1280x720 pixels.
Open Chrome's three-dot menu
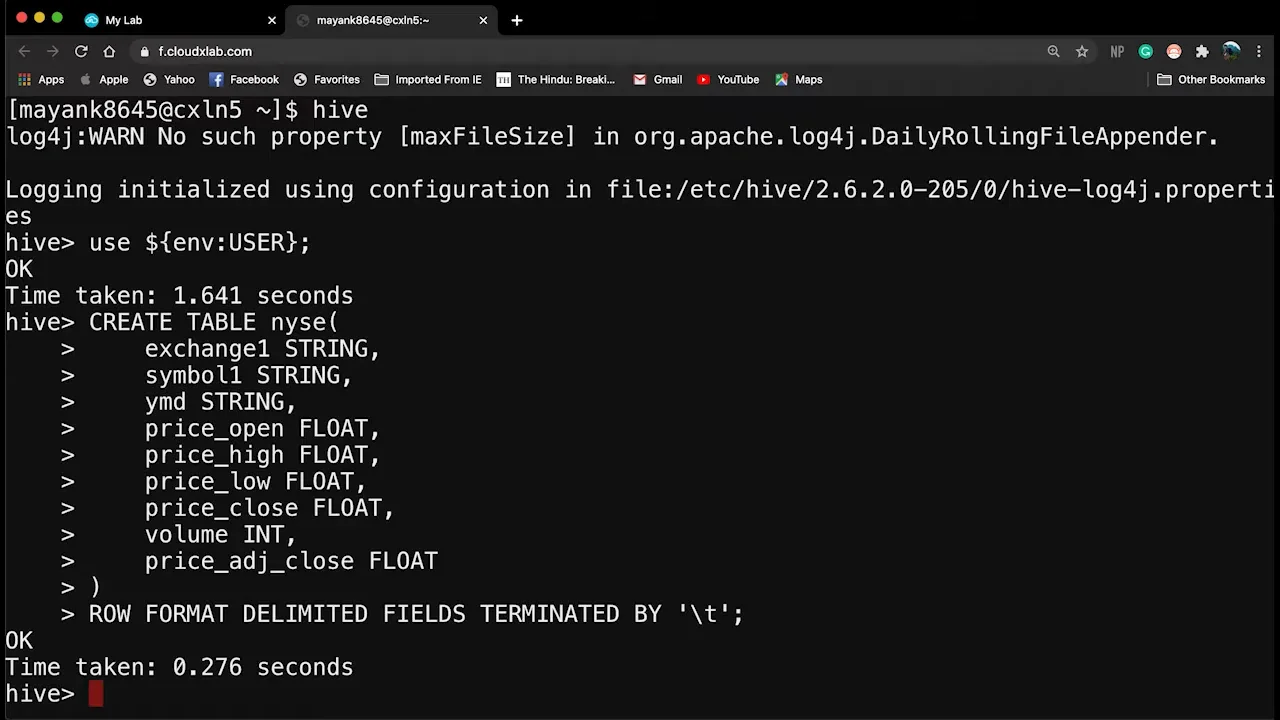click(1259, 51)
